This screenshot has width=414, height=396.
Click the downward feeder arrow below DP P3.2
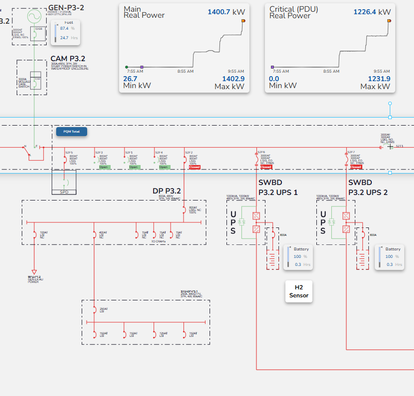click(x=34, y=272)
